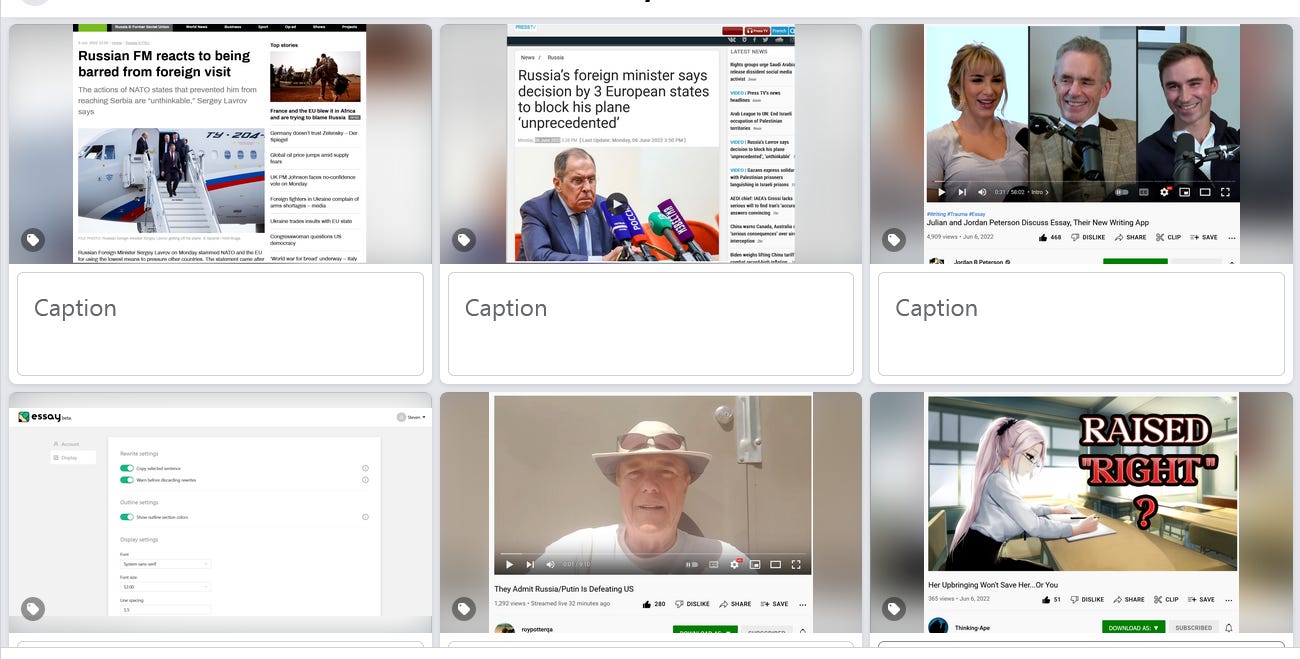
Task: Click tag icon on Press TV Lavrov image
Action: click(463, 240)
